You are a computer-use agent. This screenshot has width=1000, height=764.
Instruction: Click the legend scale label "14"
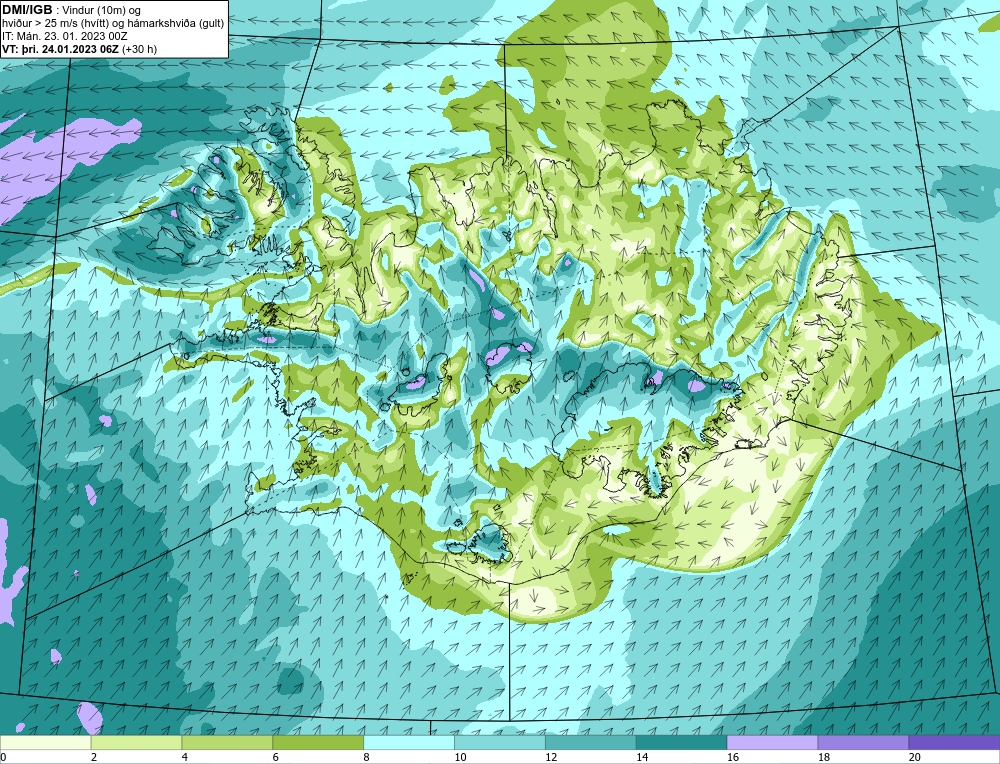coord(642,757)
